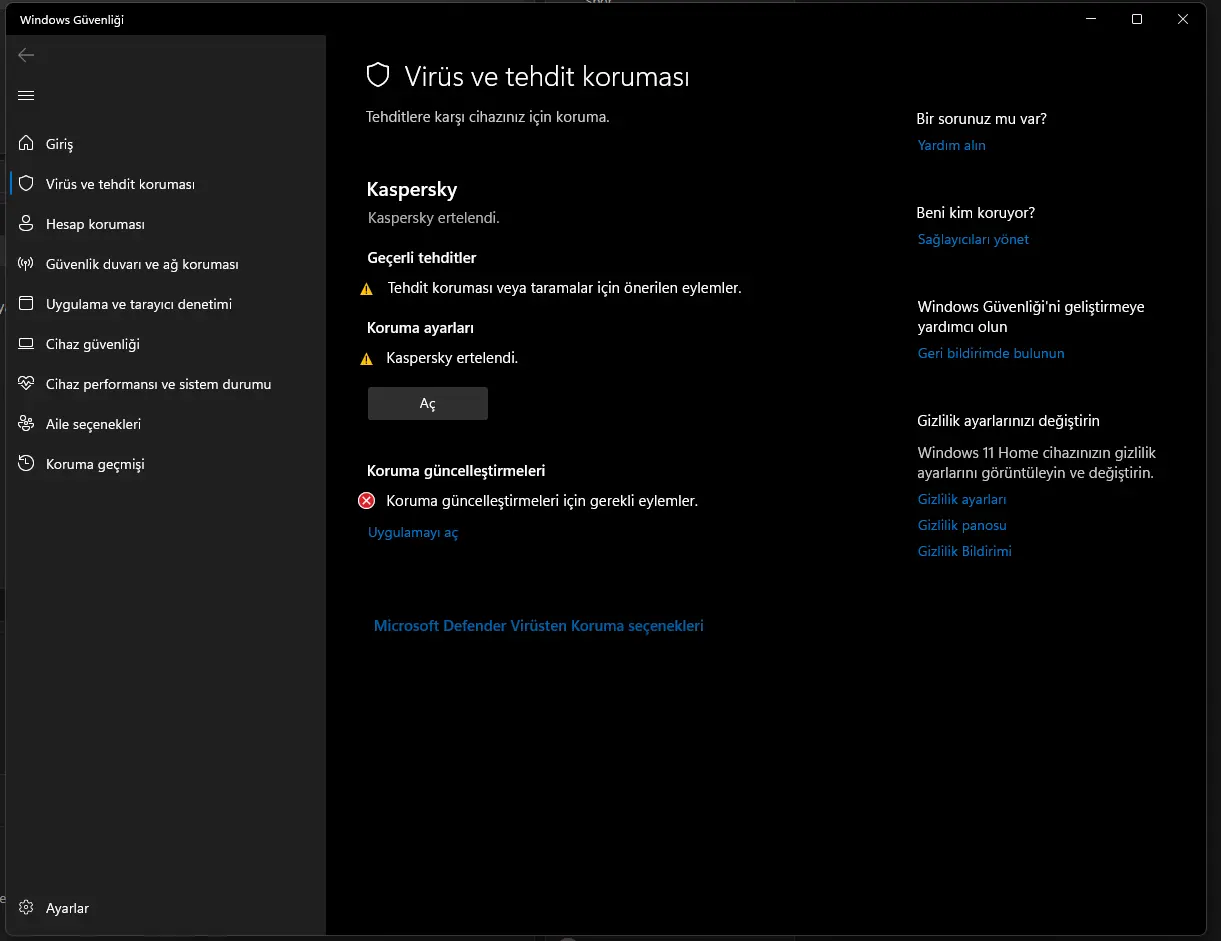The width and height of the screenshot is (1221, 941).
Task: Click the Aç button
Action: click(x=428, y=403)
